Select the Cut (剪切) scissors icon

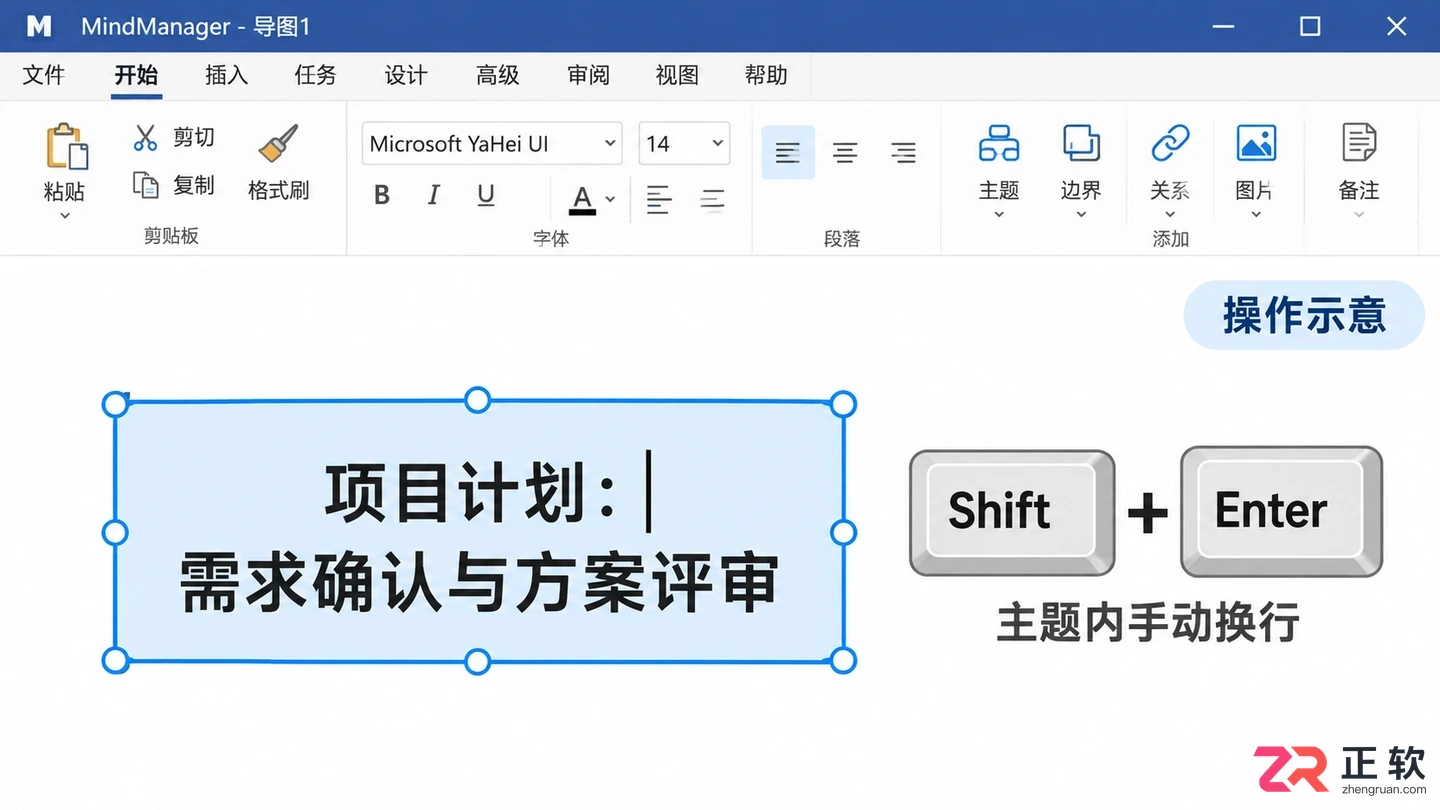pos(145,137)
